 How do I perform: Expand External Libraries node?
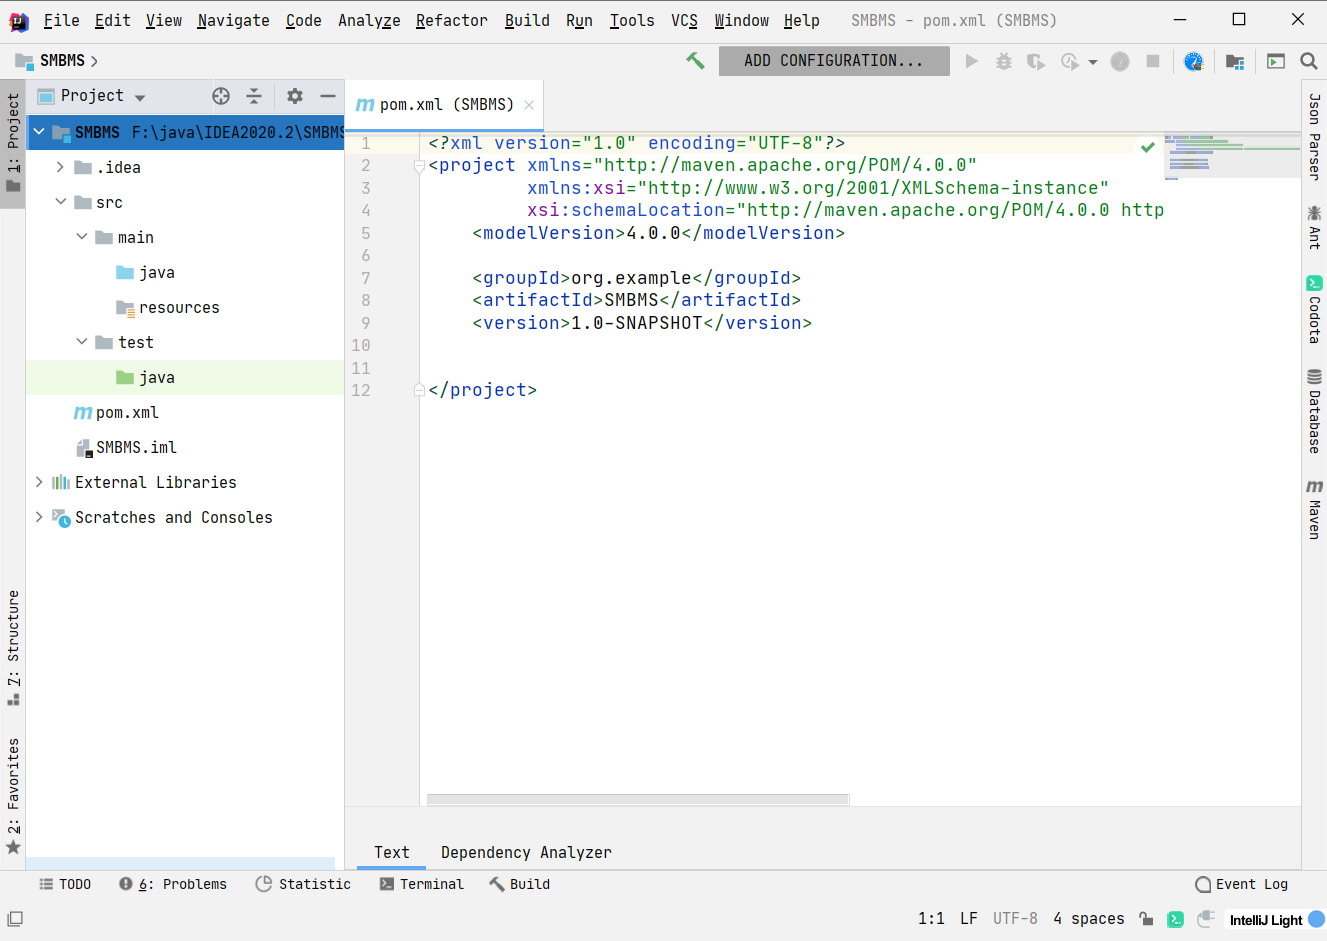39,482
